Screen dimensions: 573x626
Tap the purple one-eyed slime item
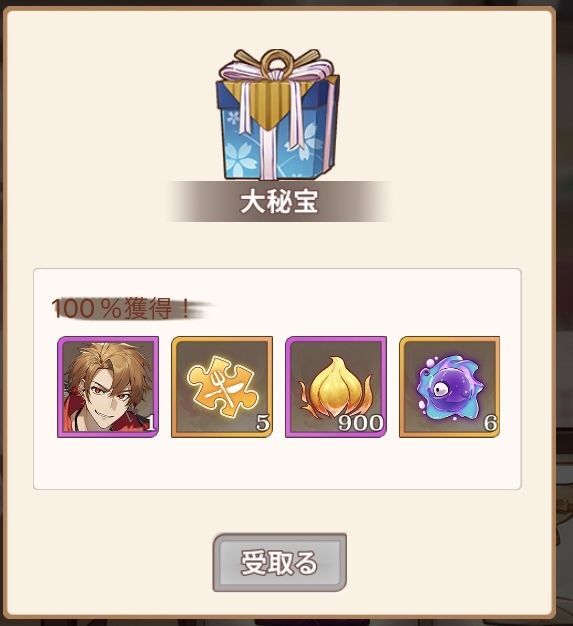pos(450,387)
